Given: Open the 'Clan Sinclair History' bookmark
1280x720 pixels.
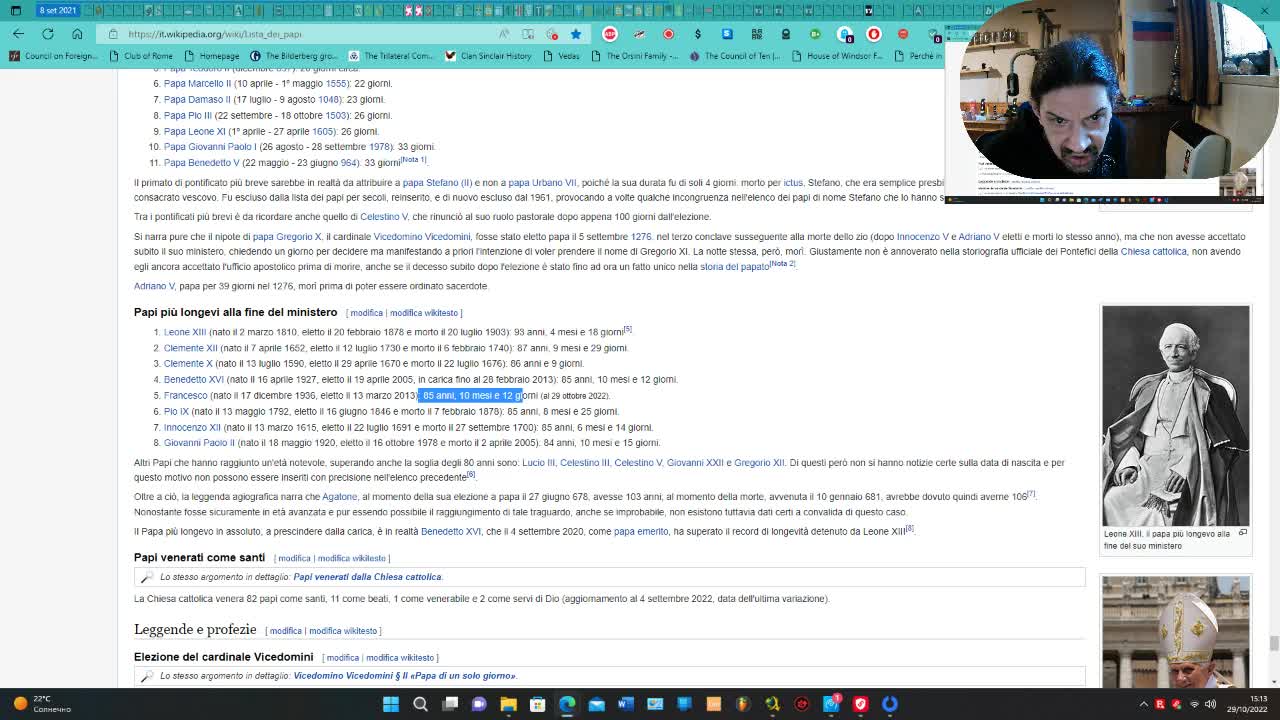Looking at the screenshot, I should 488,56.
